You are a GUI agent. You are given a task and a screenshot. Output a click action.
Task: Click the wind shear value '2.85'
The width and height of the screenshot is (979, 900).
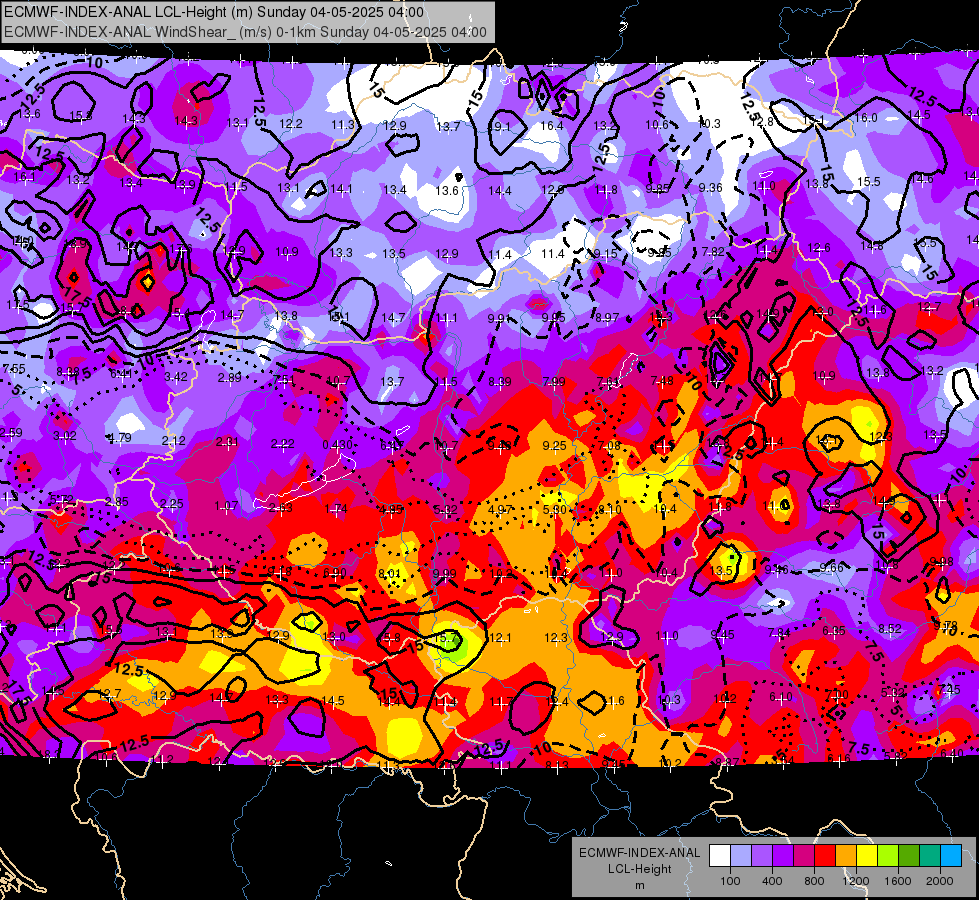[x=117, y=502]
